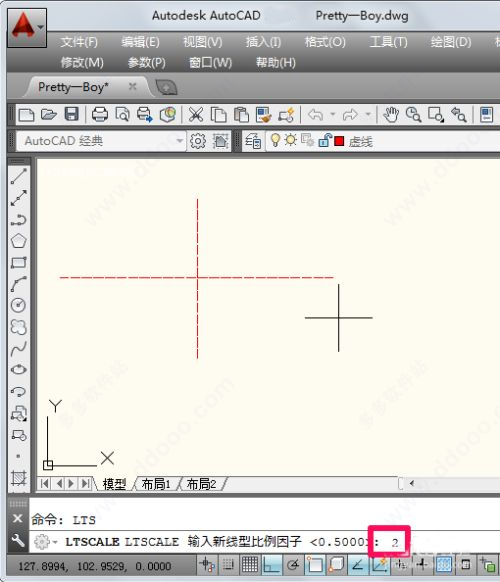The image size is (500, 582).
Task: Click the Block Editor lightning icon
Action: 286,115
